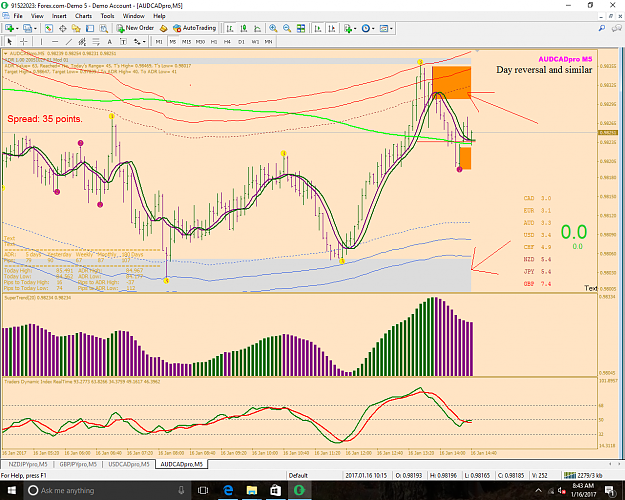Image resolution: width=625 pixels, height=500 pixels.
Task: Expand the Periods dropdown arrow
Action: 373,28
